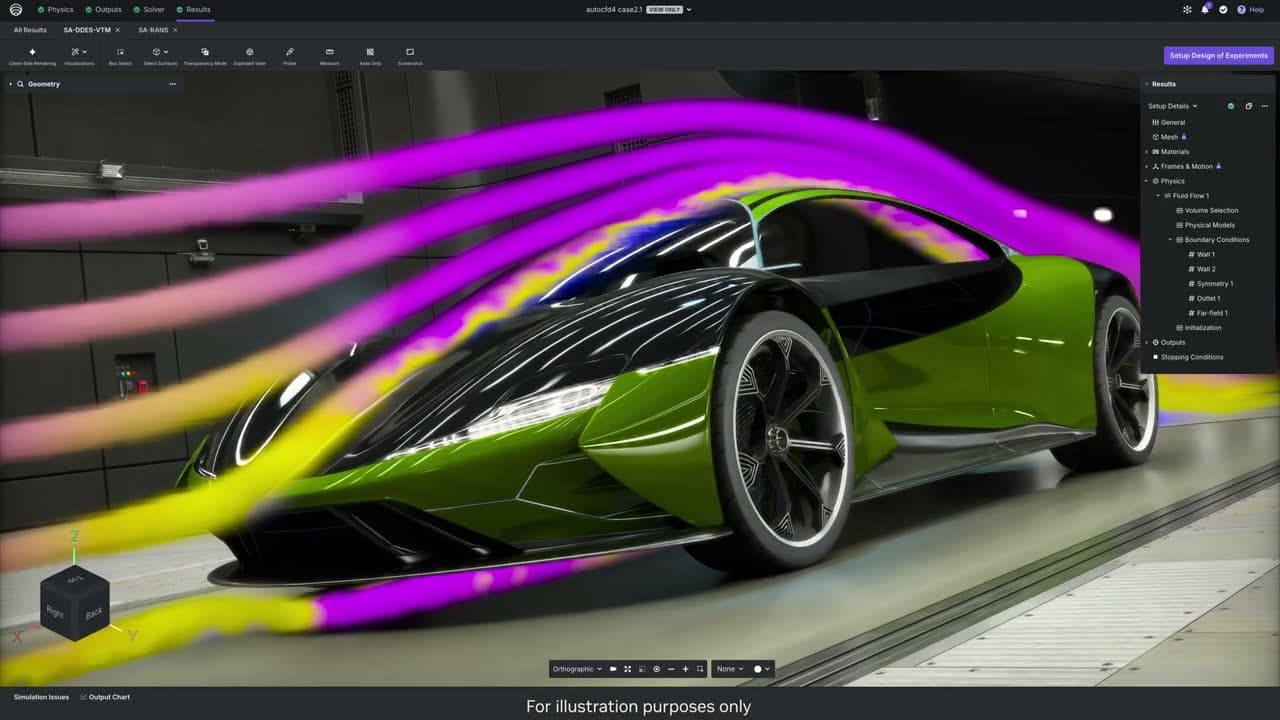Click Setup Design of Experiments button
This screenshot has width=1280, height=720.
(1219, 56)
